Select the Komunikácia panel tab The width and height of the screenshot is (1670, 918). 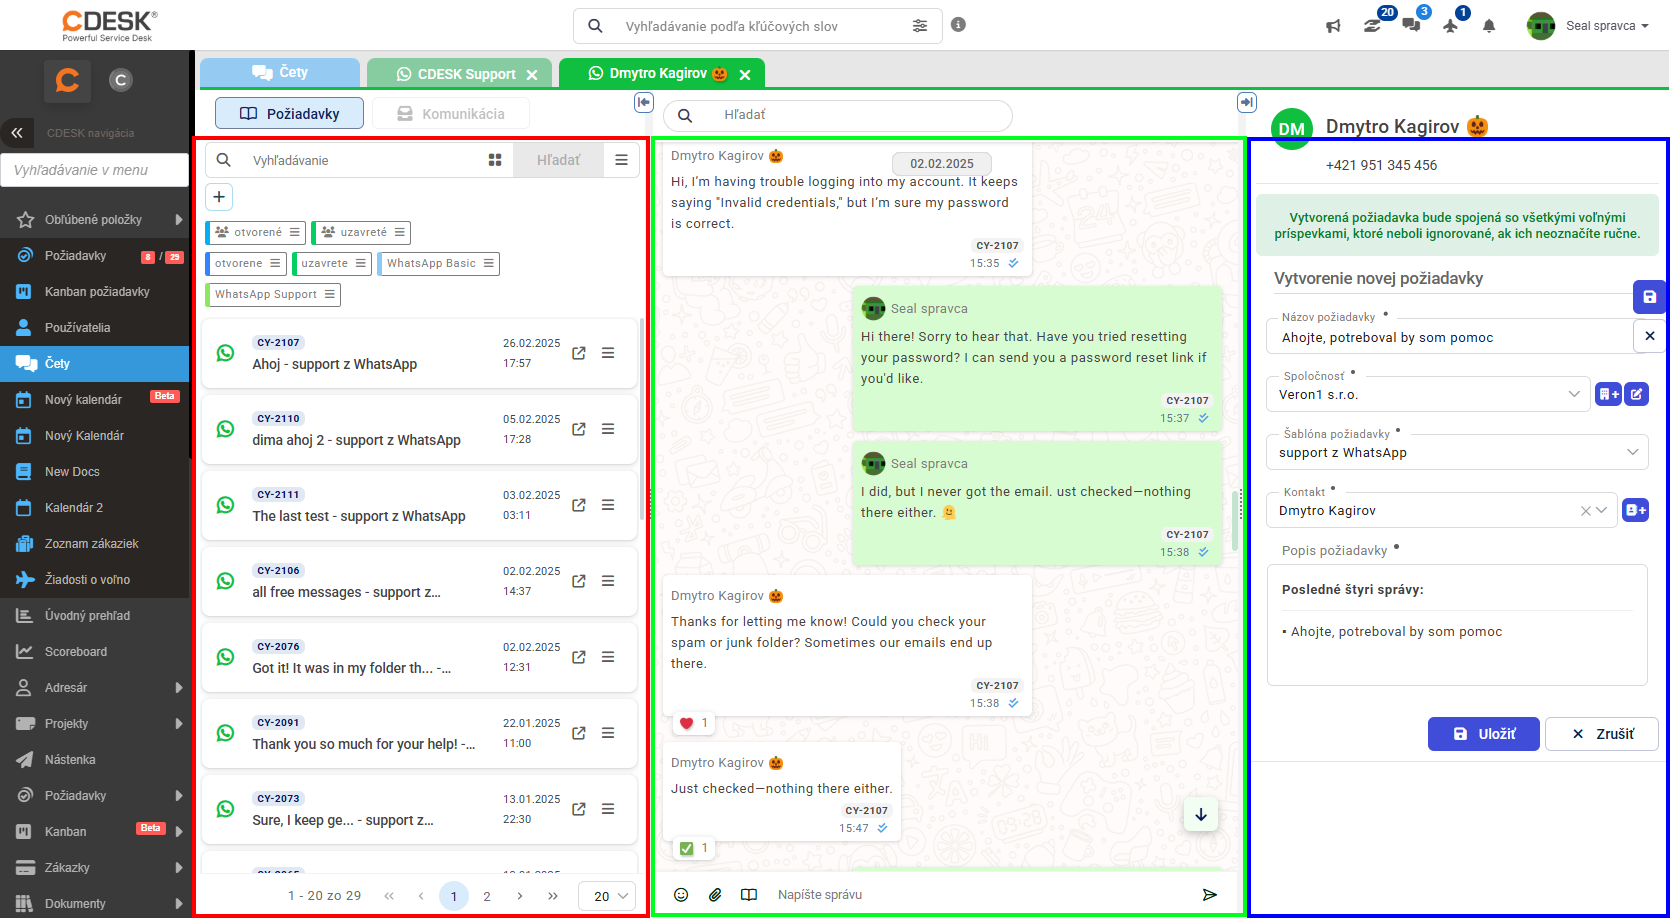click(451, 114)
